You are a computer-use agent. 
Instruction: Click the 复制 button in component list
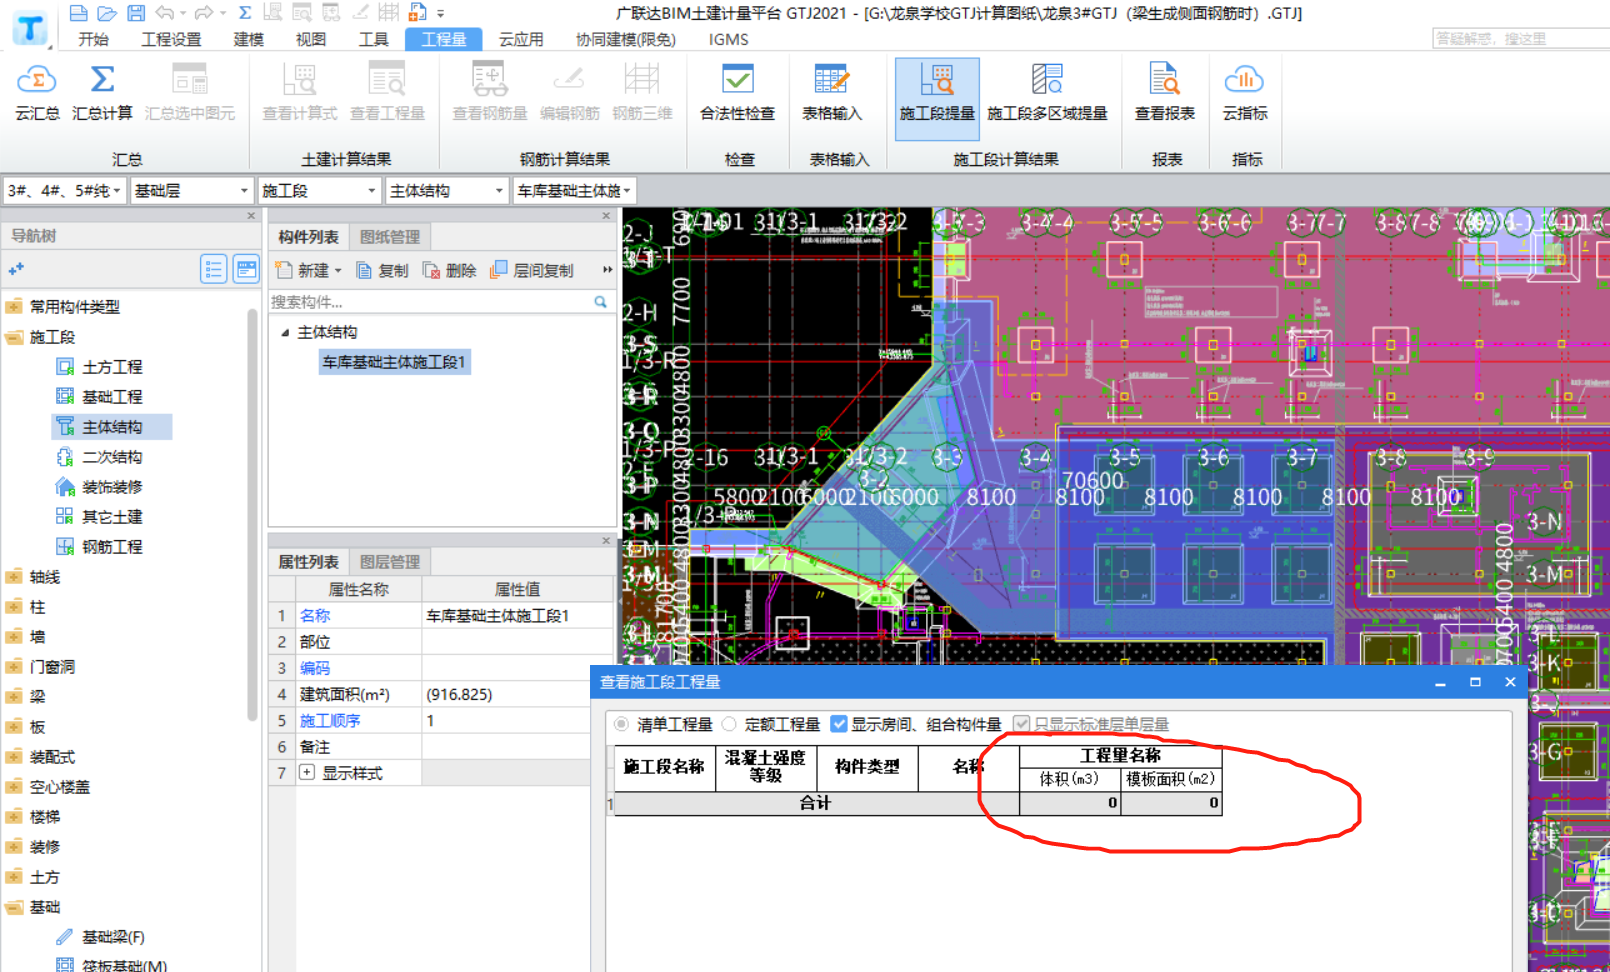pyautogui.click(x=382, y=270)
